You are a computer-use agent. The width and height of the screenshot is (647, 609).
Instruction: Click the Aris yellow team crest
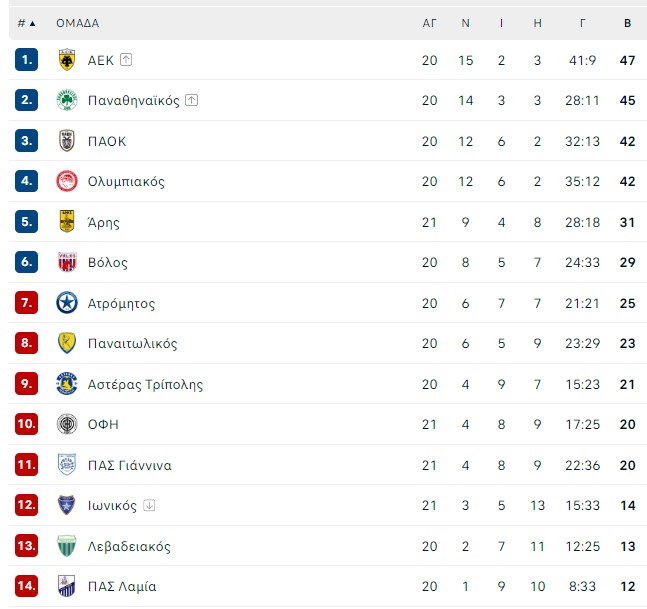pos(66,222)
